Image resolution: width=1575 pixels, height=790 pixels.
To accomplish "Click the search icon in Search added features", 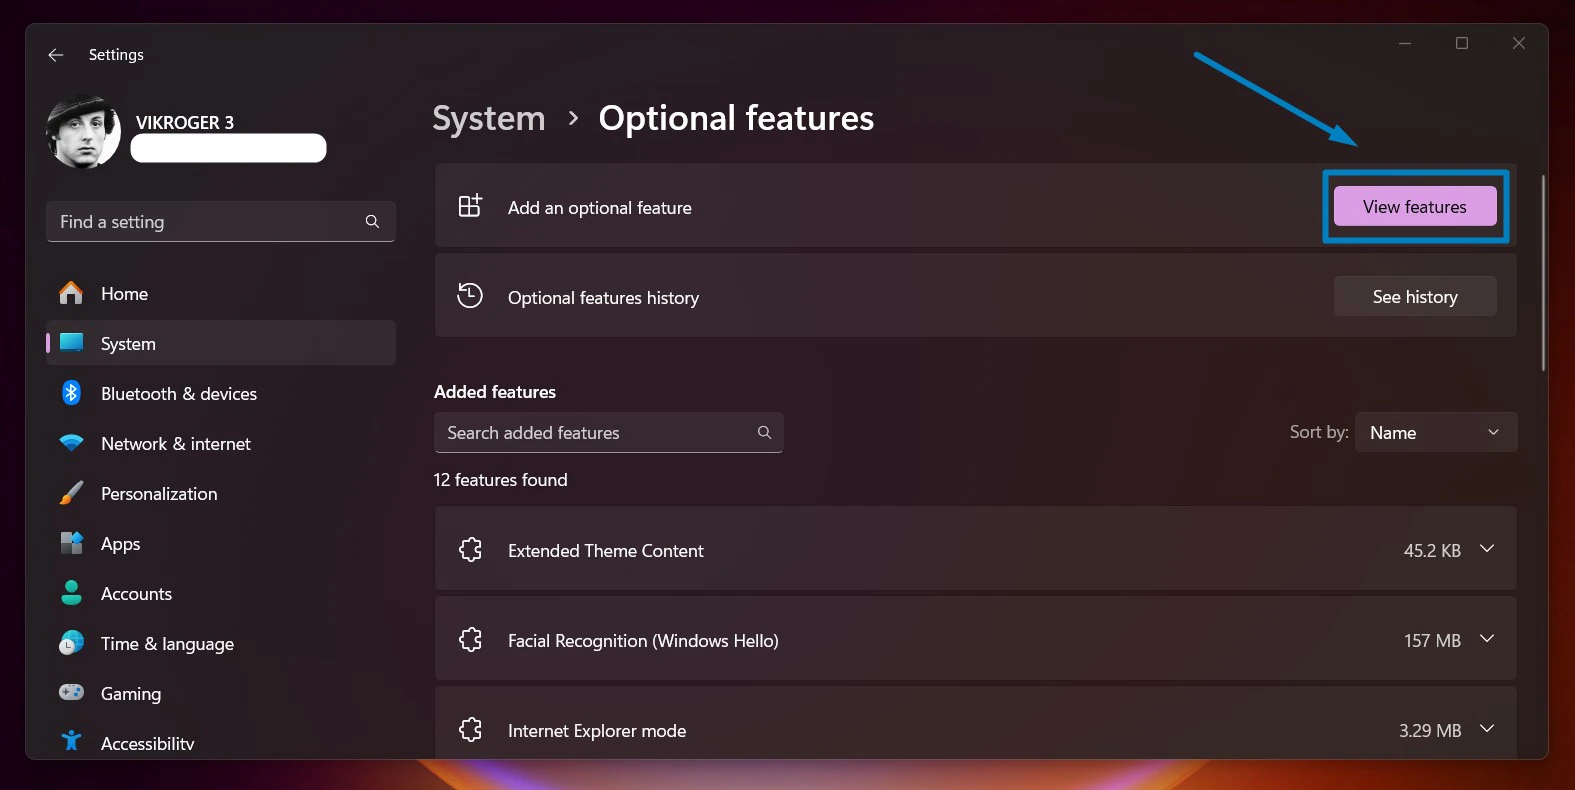I will 764,433.
